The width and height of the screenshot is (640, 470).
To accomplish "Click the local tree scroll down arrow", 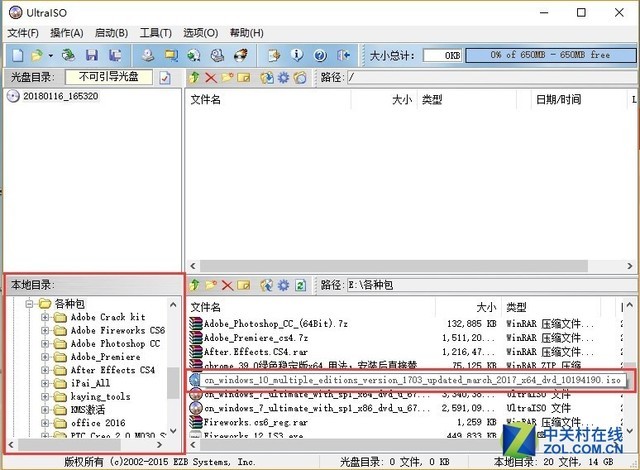I will pos(173,430).
